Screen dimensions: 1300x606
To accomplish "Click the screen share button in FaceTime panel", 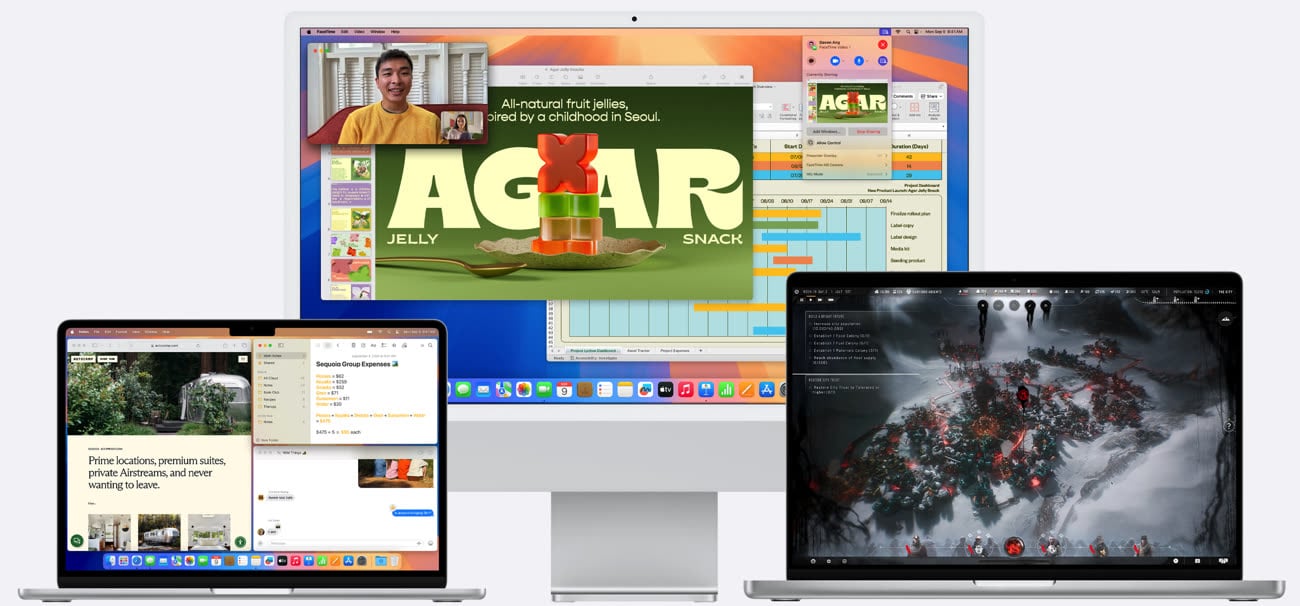I will click(x=883, y=61).
